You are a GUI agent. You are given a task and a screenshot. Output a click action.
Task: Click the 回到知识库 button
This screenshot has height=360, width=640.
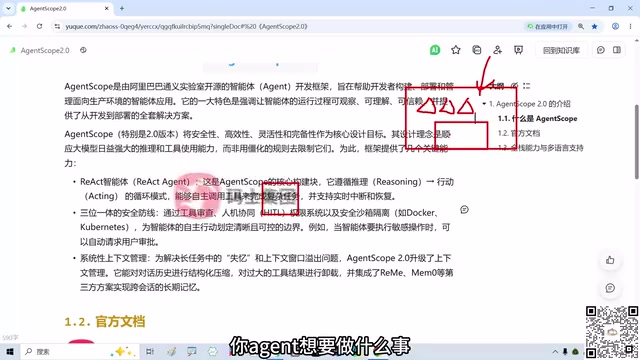pyautogui.click(x=561, y=50)
